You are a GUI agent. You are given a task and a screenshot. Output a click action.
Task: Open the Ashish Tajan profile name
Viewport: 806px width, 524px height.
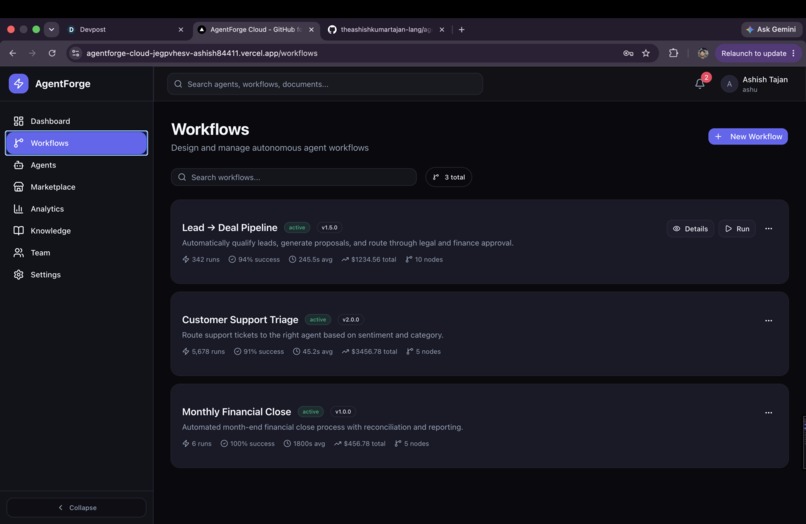(x=765, y=79)
